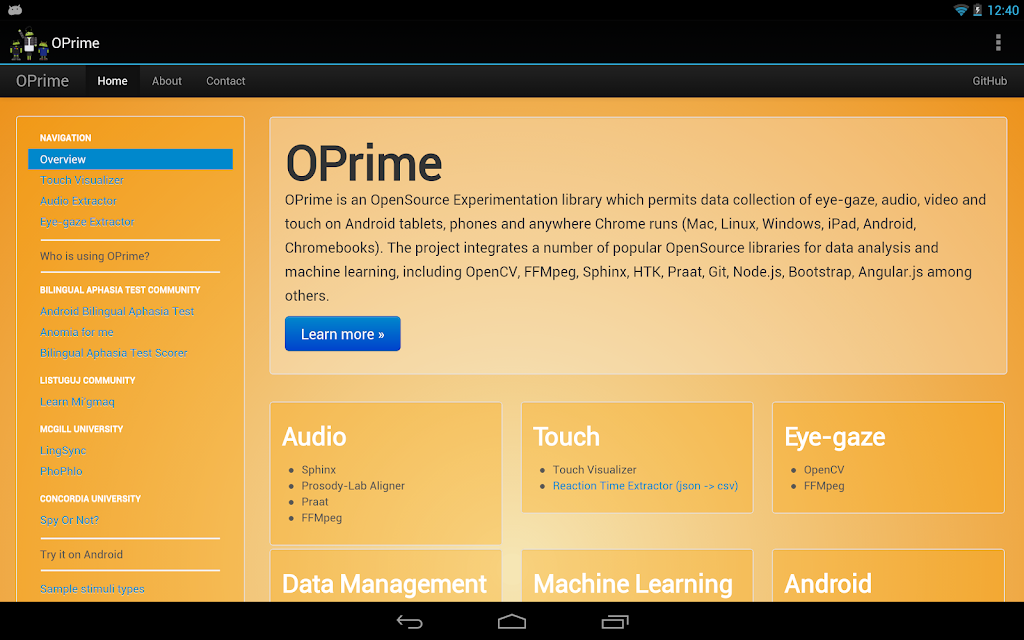Click OpenCV in the Eye-gaze list
This screenshot has height=640, width=1024.
824,470
